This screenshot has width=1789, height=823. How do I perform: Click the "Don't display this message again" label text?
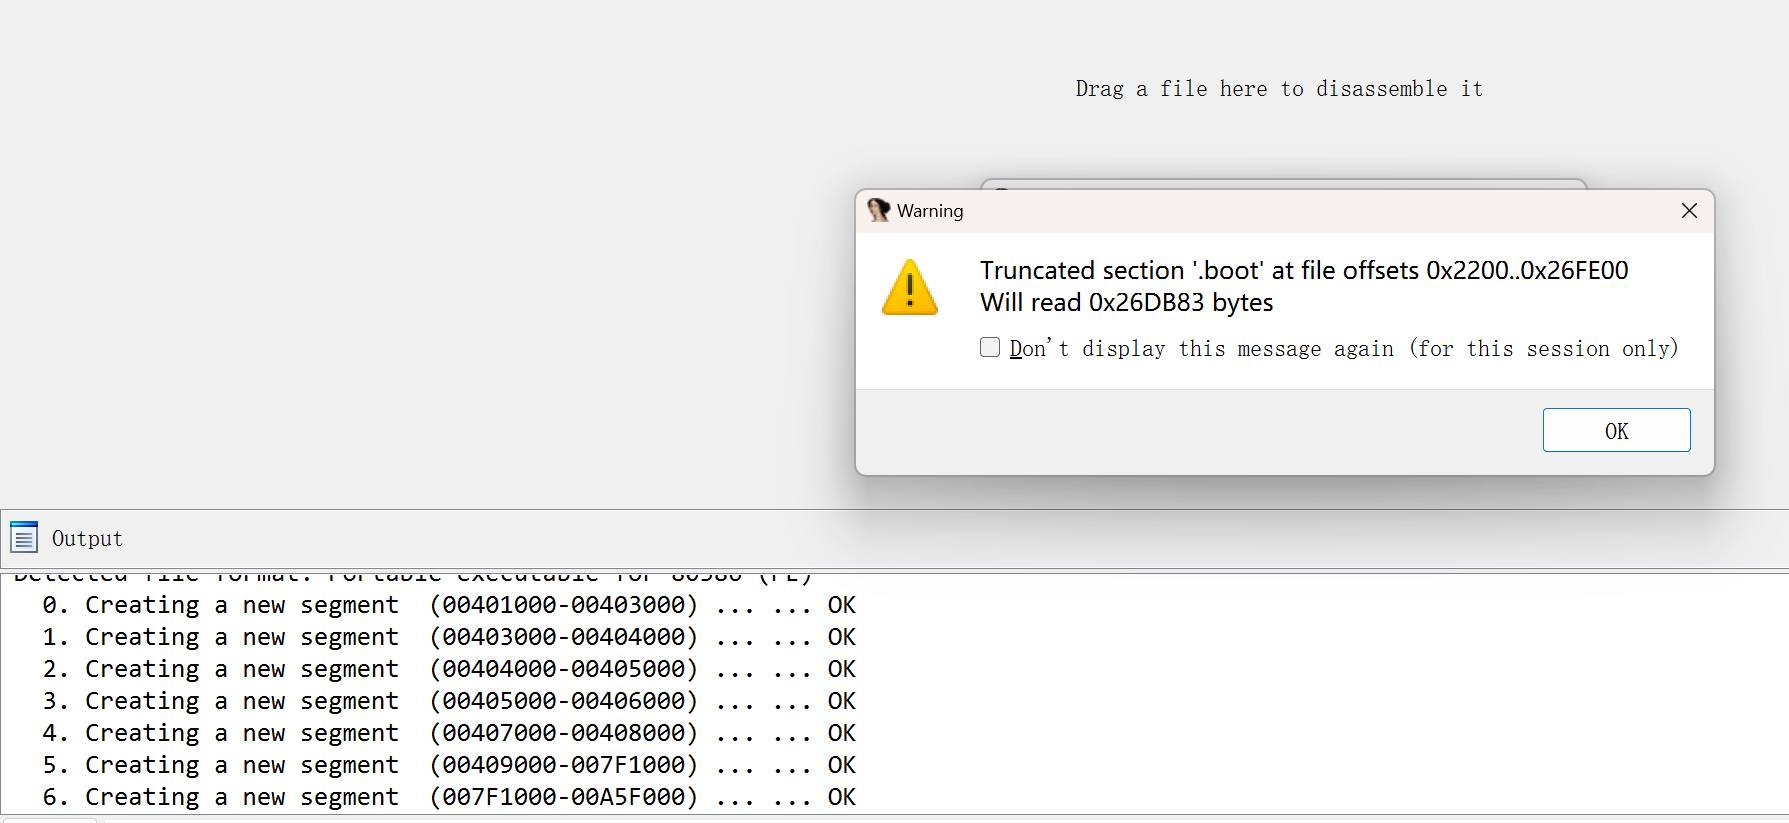(x=1343, y=349)
